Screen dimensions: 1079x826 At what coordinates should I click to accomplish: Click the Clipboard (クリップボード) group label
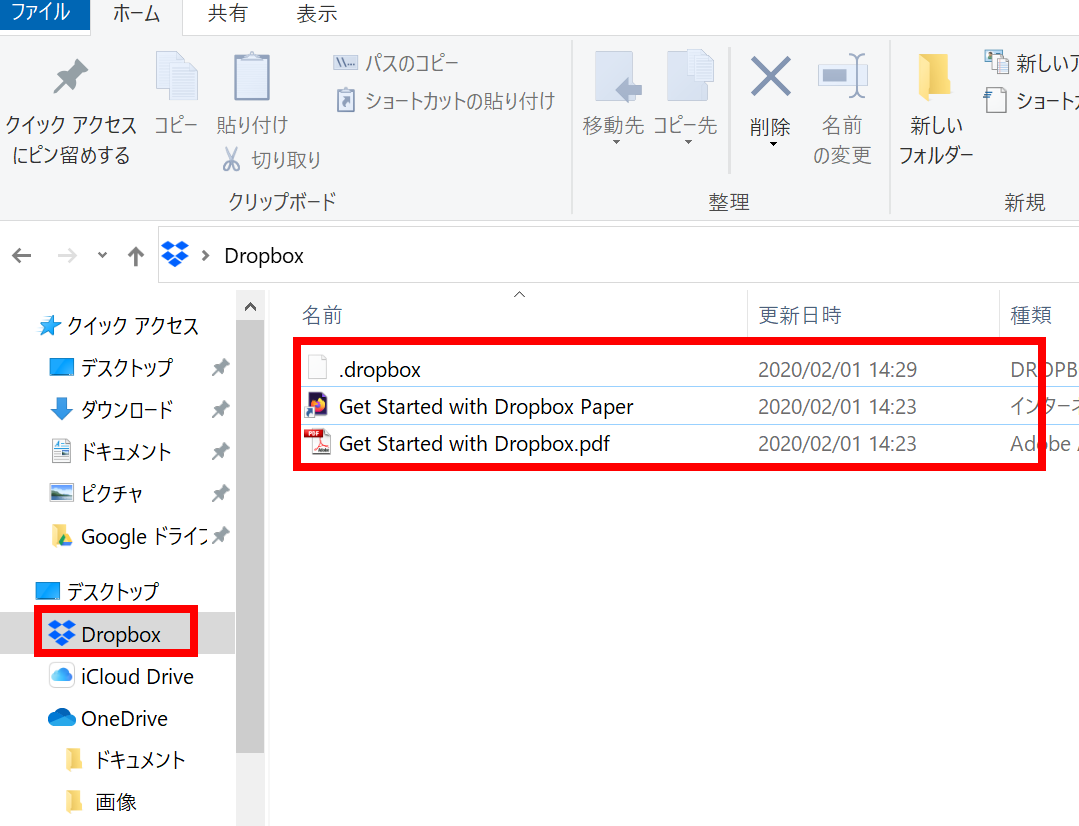click(282, 202)
